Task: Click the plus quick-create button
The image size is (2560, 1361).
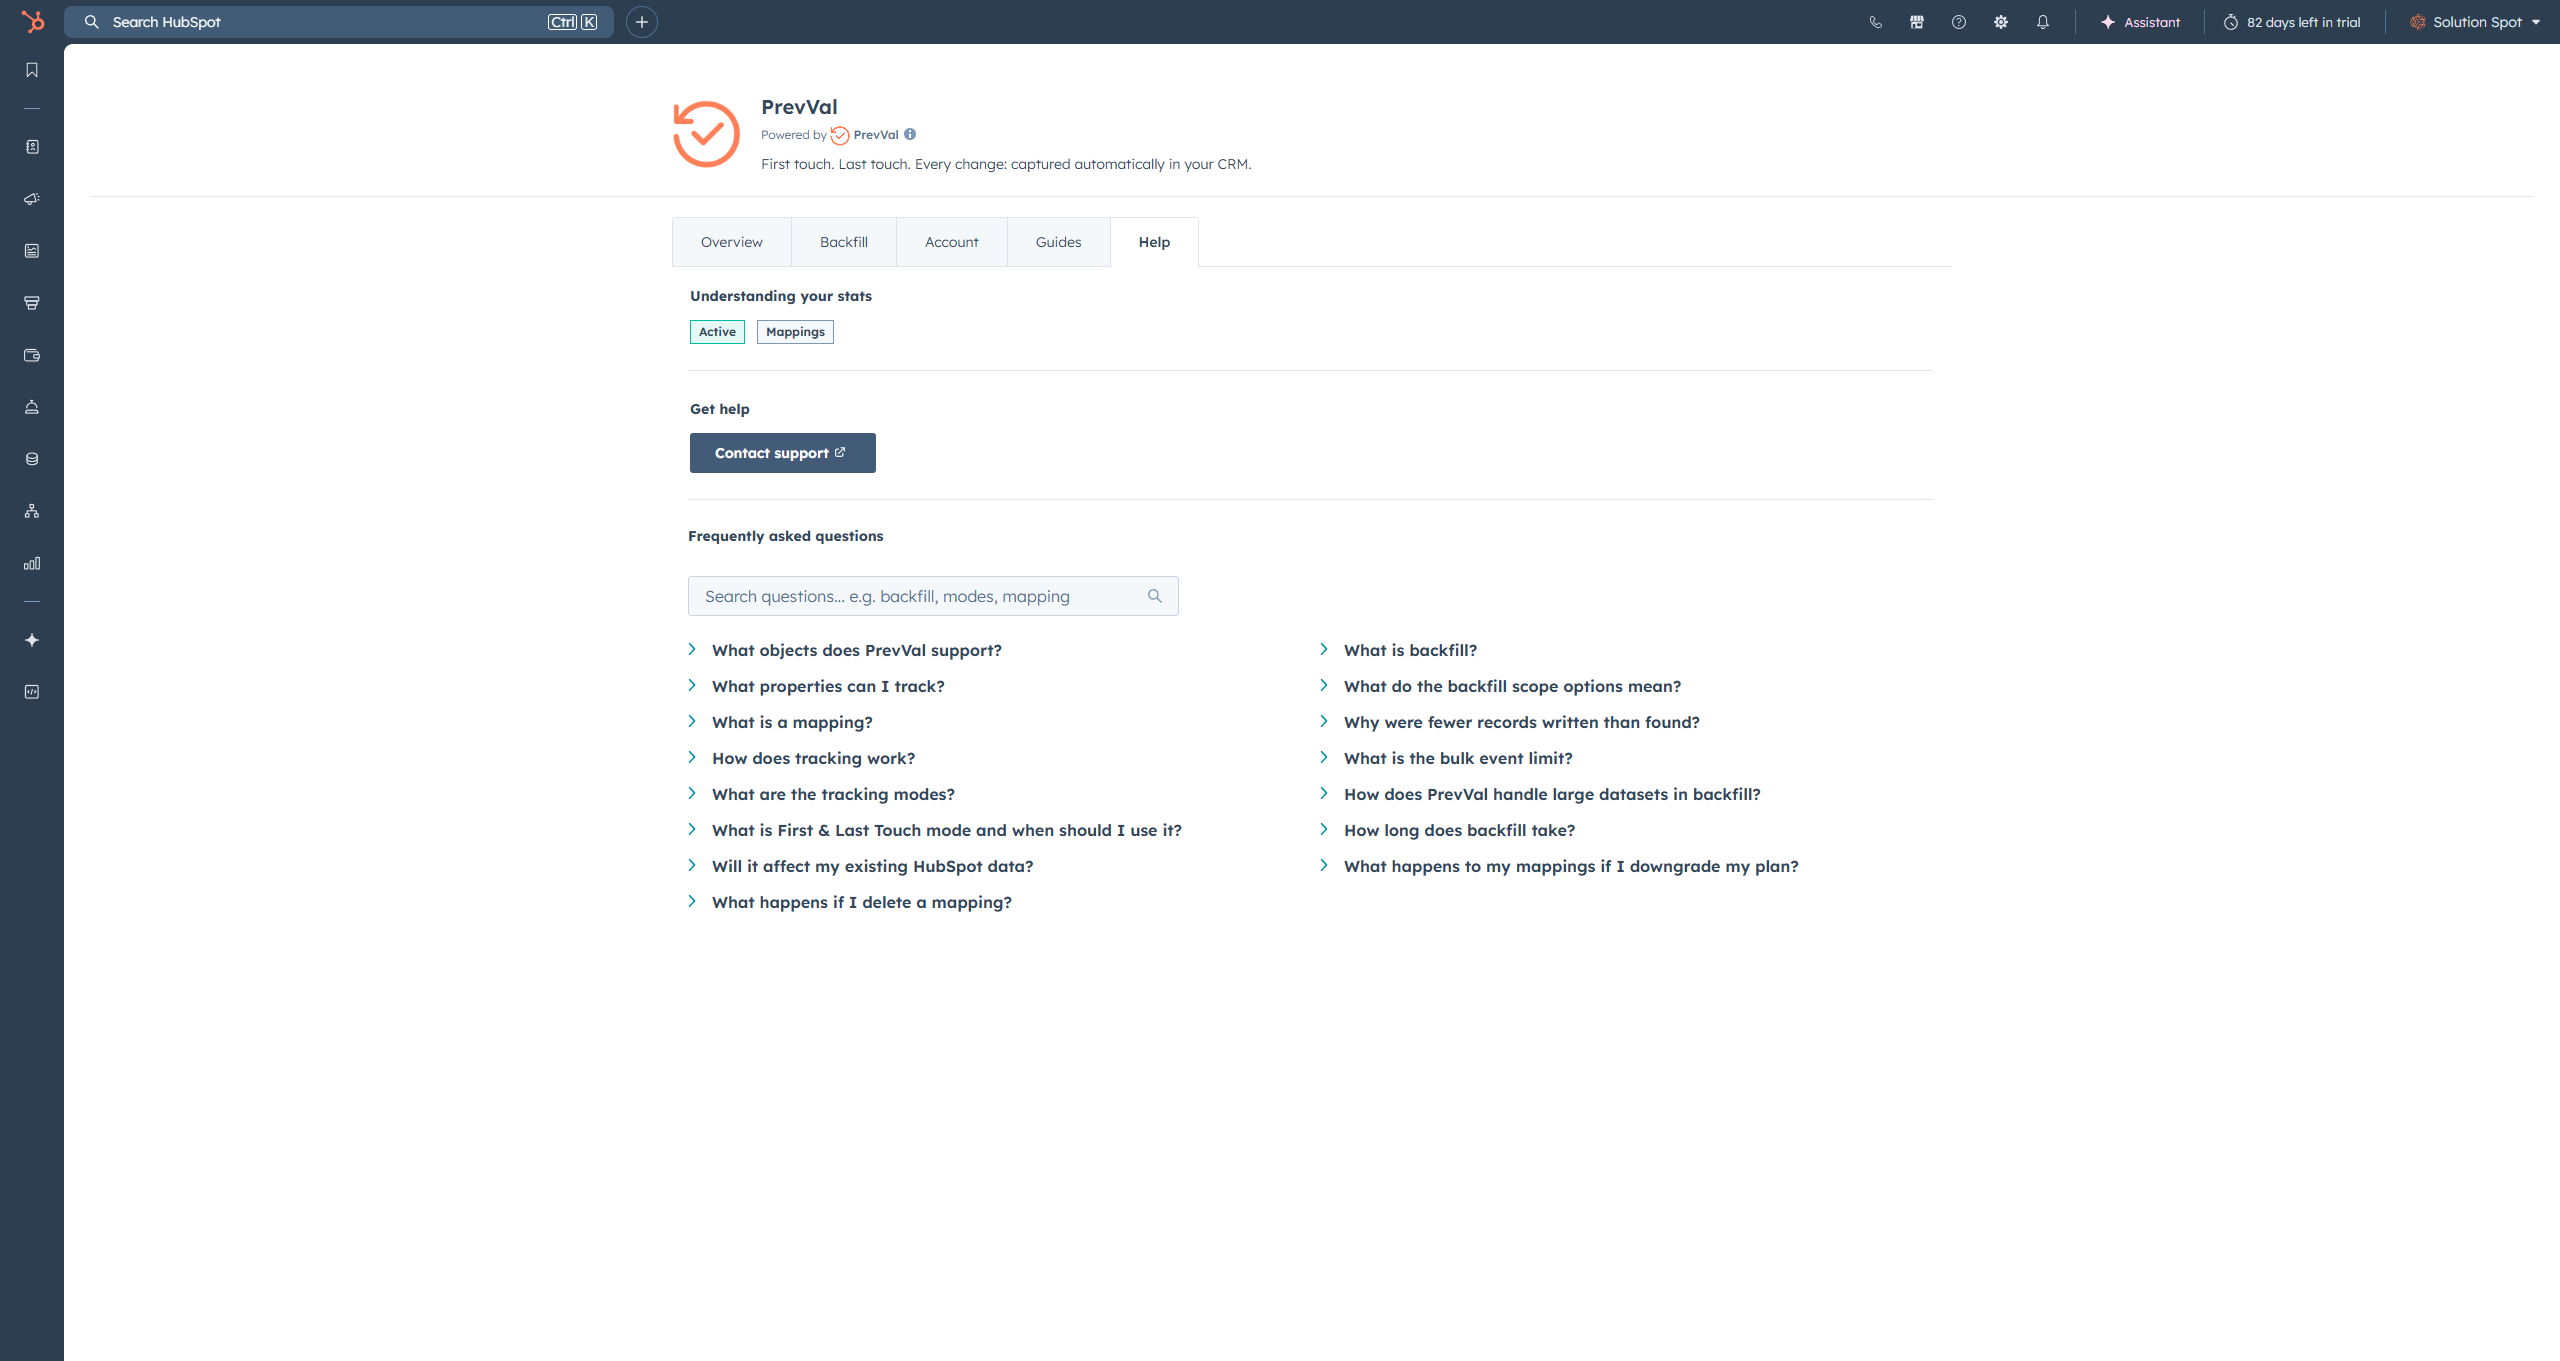Action: (x=642, y=22)
